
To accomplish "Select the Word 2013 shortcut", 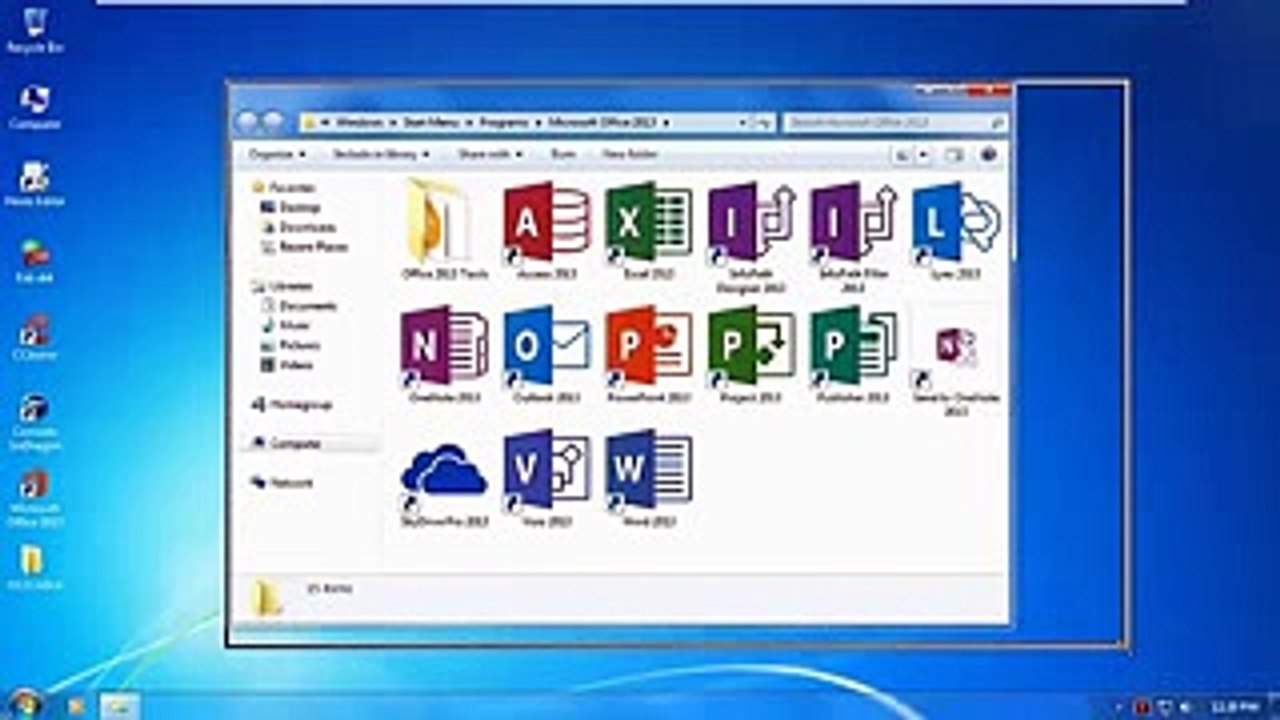I will tap(649, 480).
